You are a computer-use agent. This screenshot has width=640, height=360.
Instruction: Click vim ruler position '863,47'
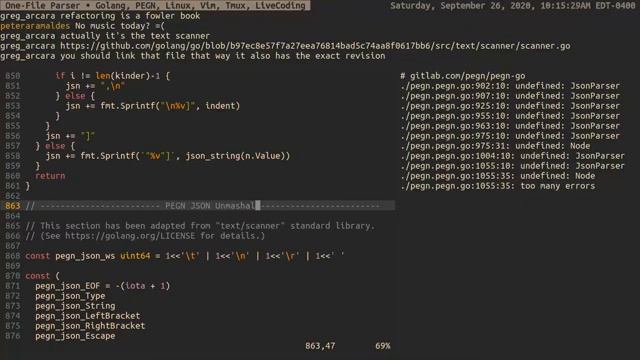tap(320, 346)
